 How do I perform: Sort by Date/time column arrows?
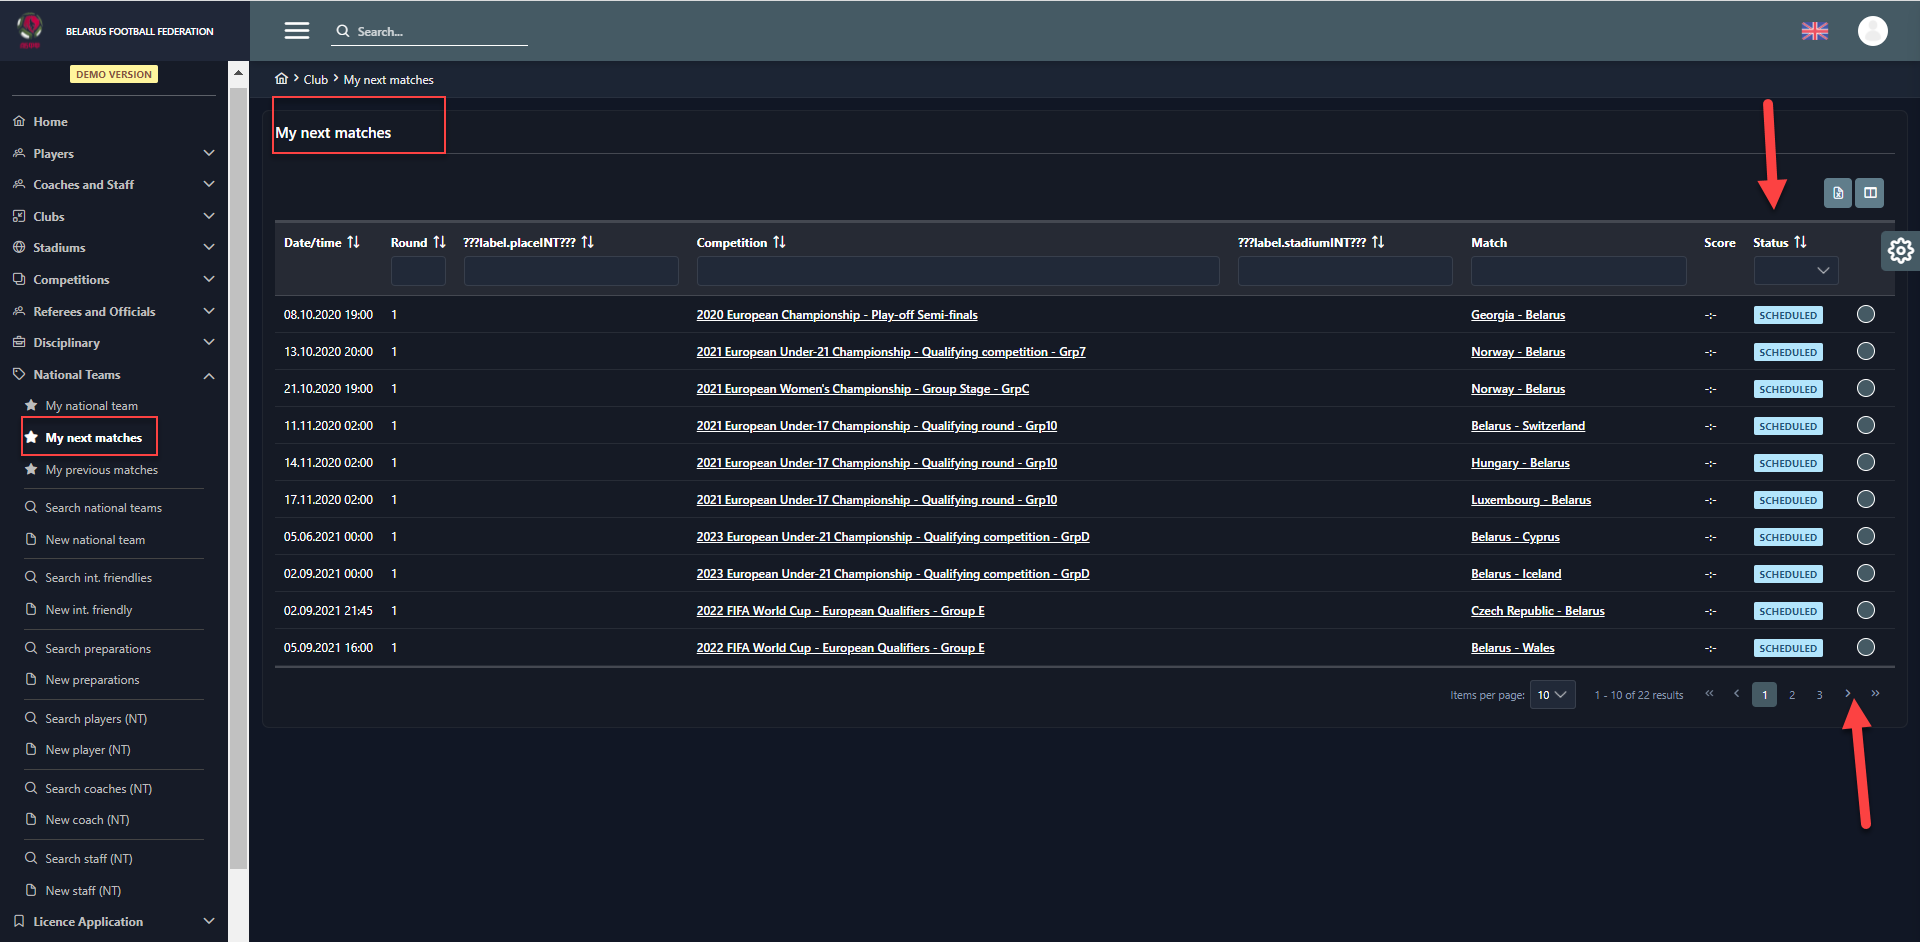click(x=353, y=243)
